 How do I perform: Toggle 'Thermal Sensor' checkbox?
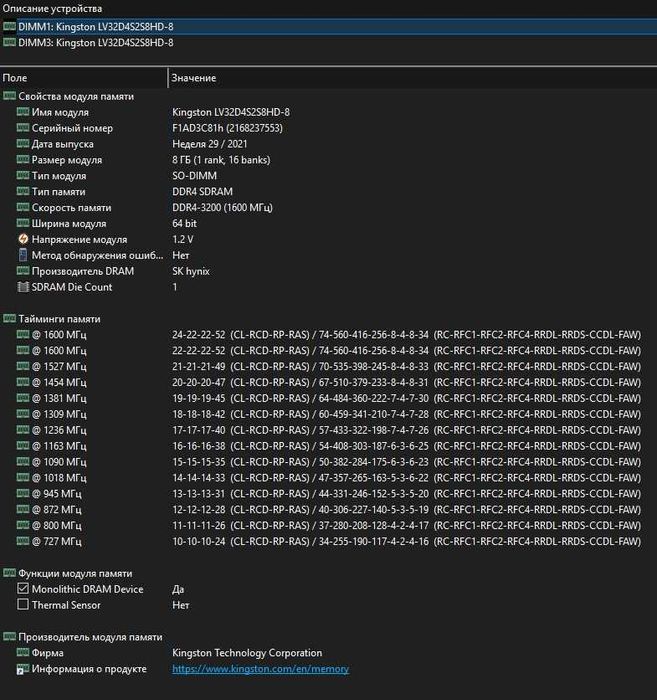tap(23, 604)
